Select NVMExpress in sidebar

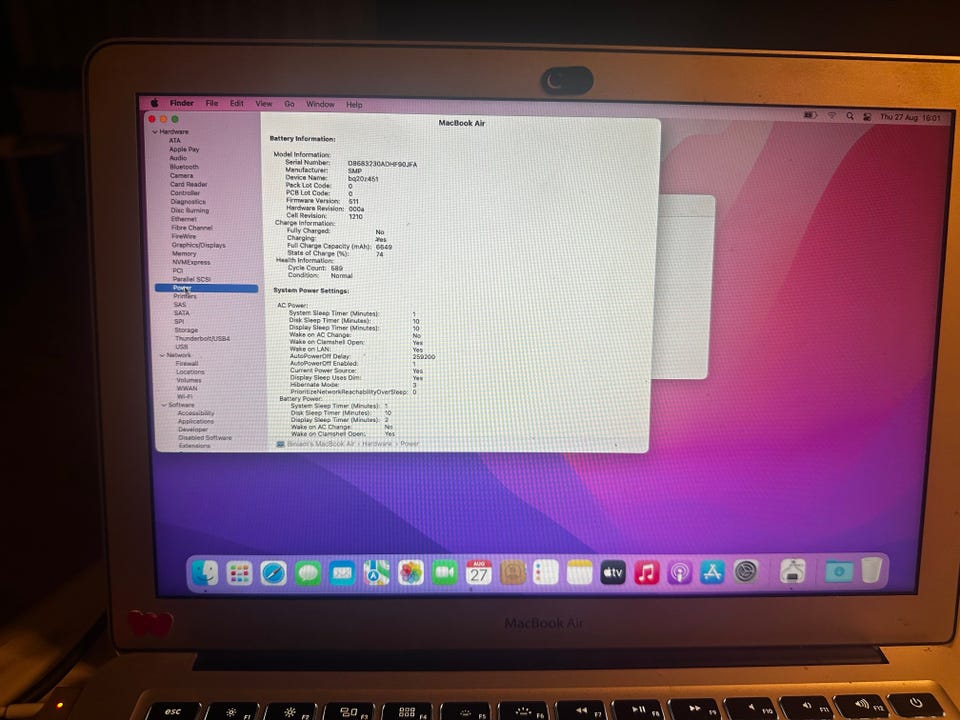(x=191, y=262)
